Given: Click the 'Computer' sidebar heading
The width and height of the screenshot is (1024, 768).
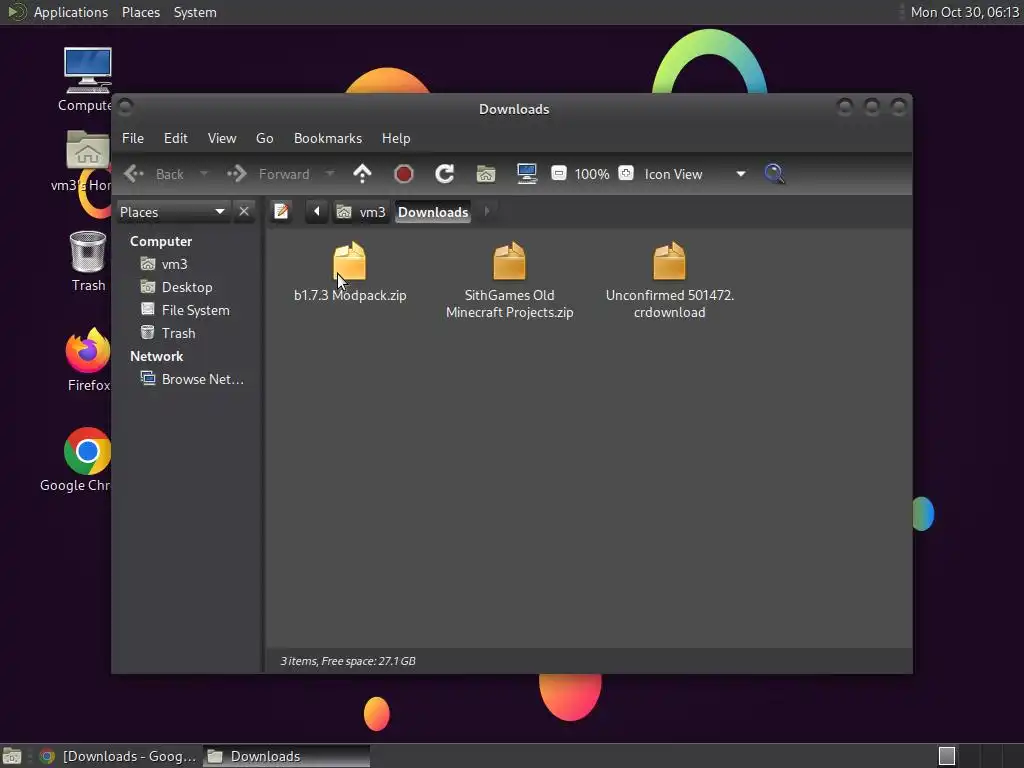Looking at the screenshot, I should (161, 241).
